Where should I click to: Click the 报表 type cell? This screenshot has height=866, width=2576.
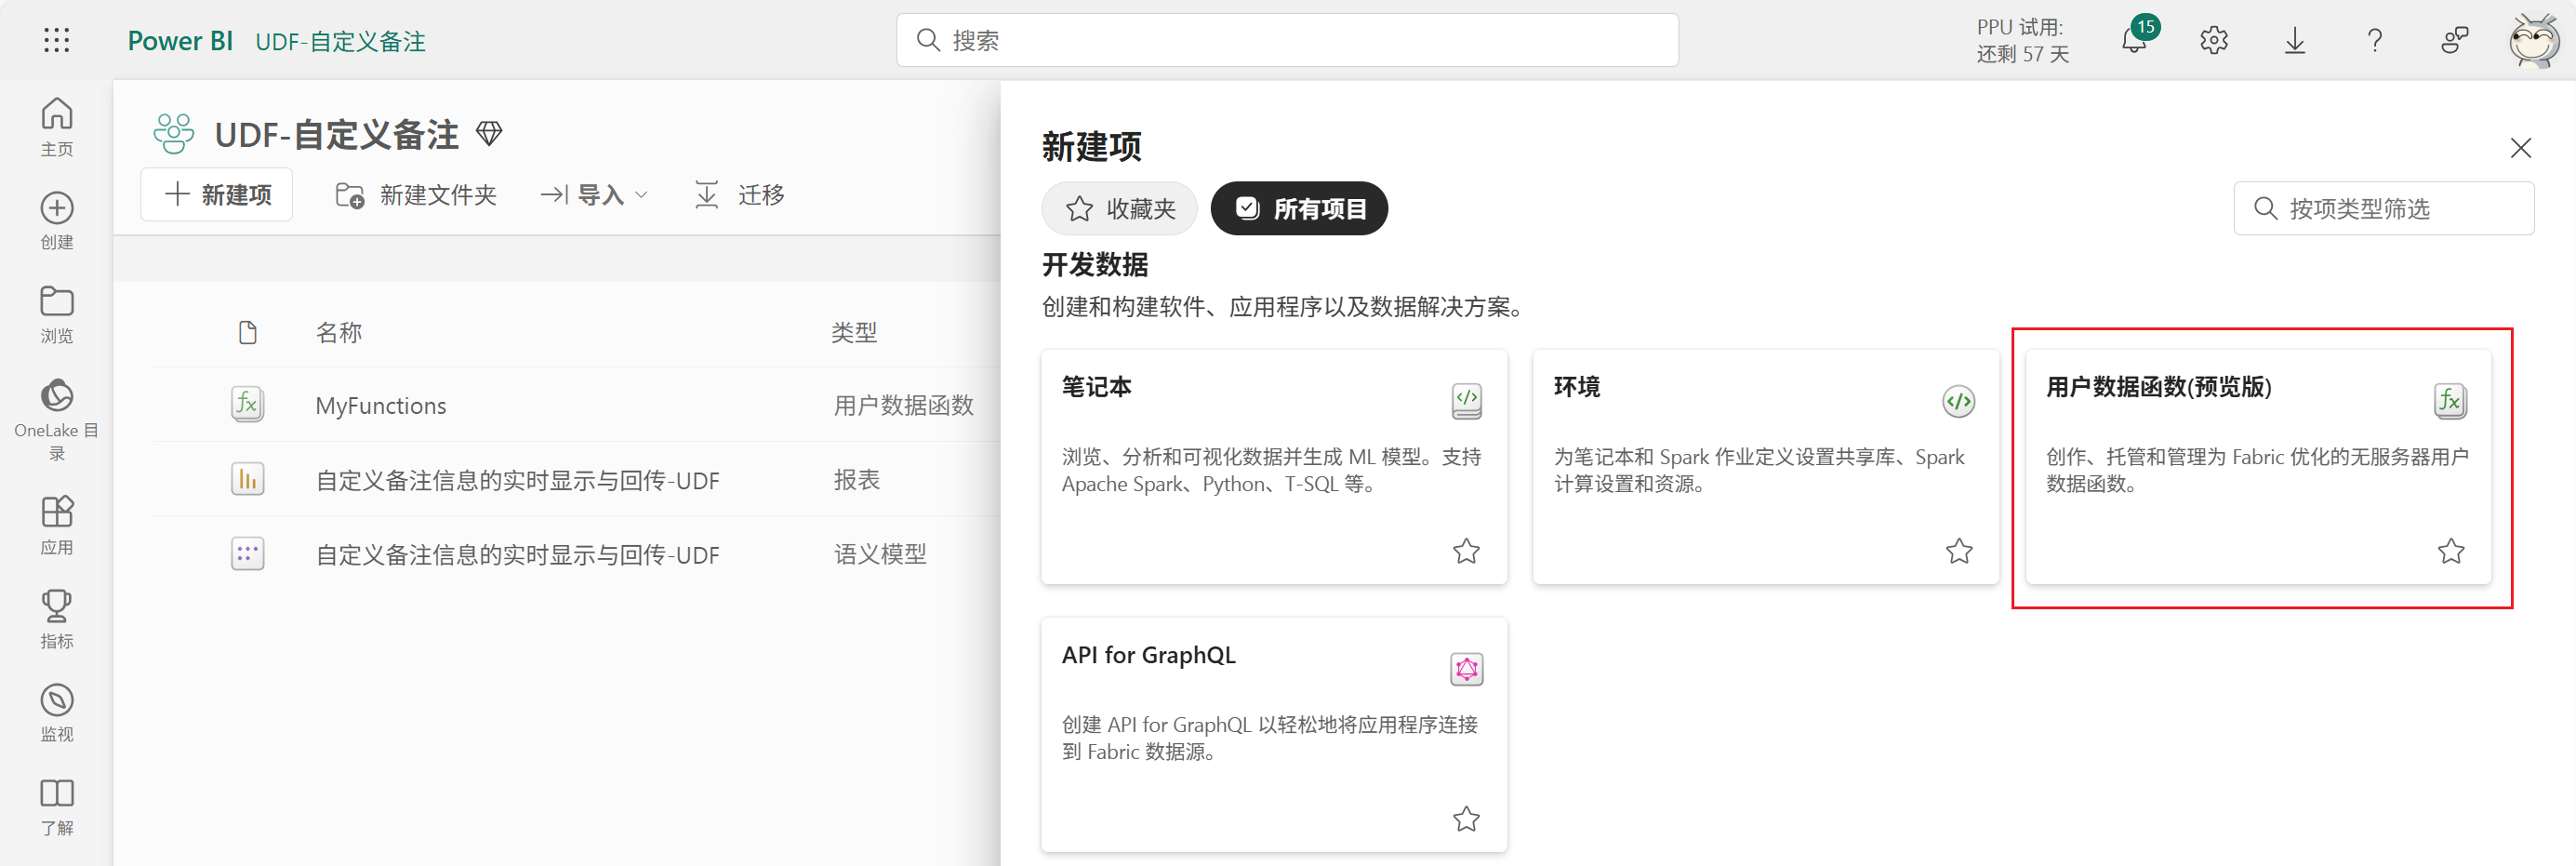click(857, 480)
